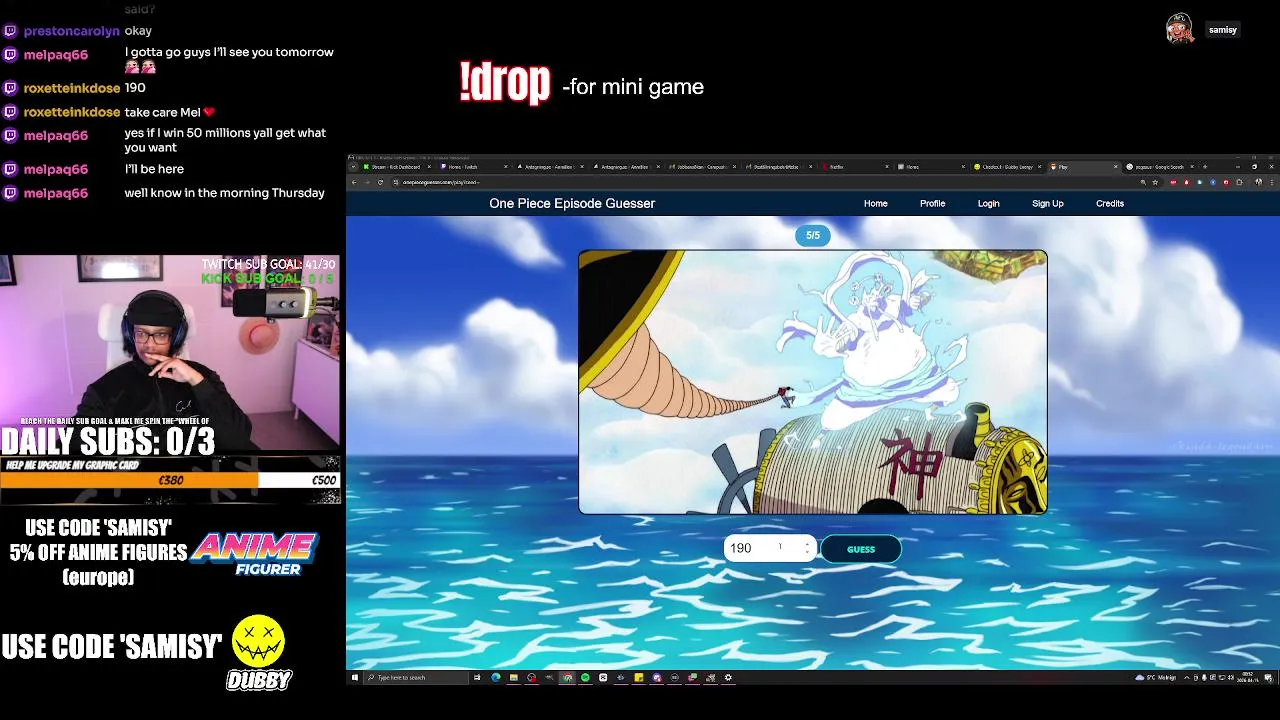Open Spotify from the taskbar
The image size is (1280, 720).
coord(585,678)
